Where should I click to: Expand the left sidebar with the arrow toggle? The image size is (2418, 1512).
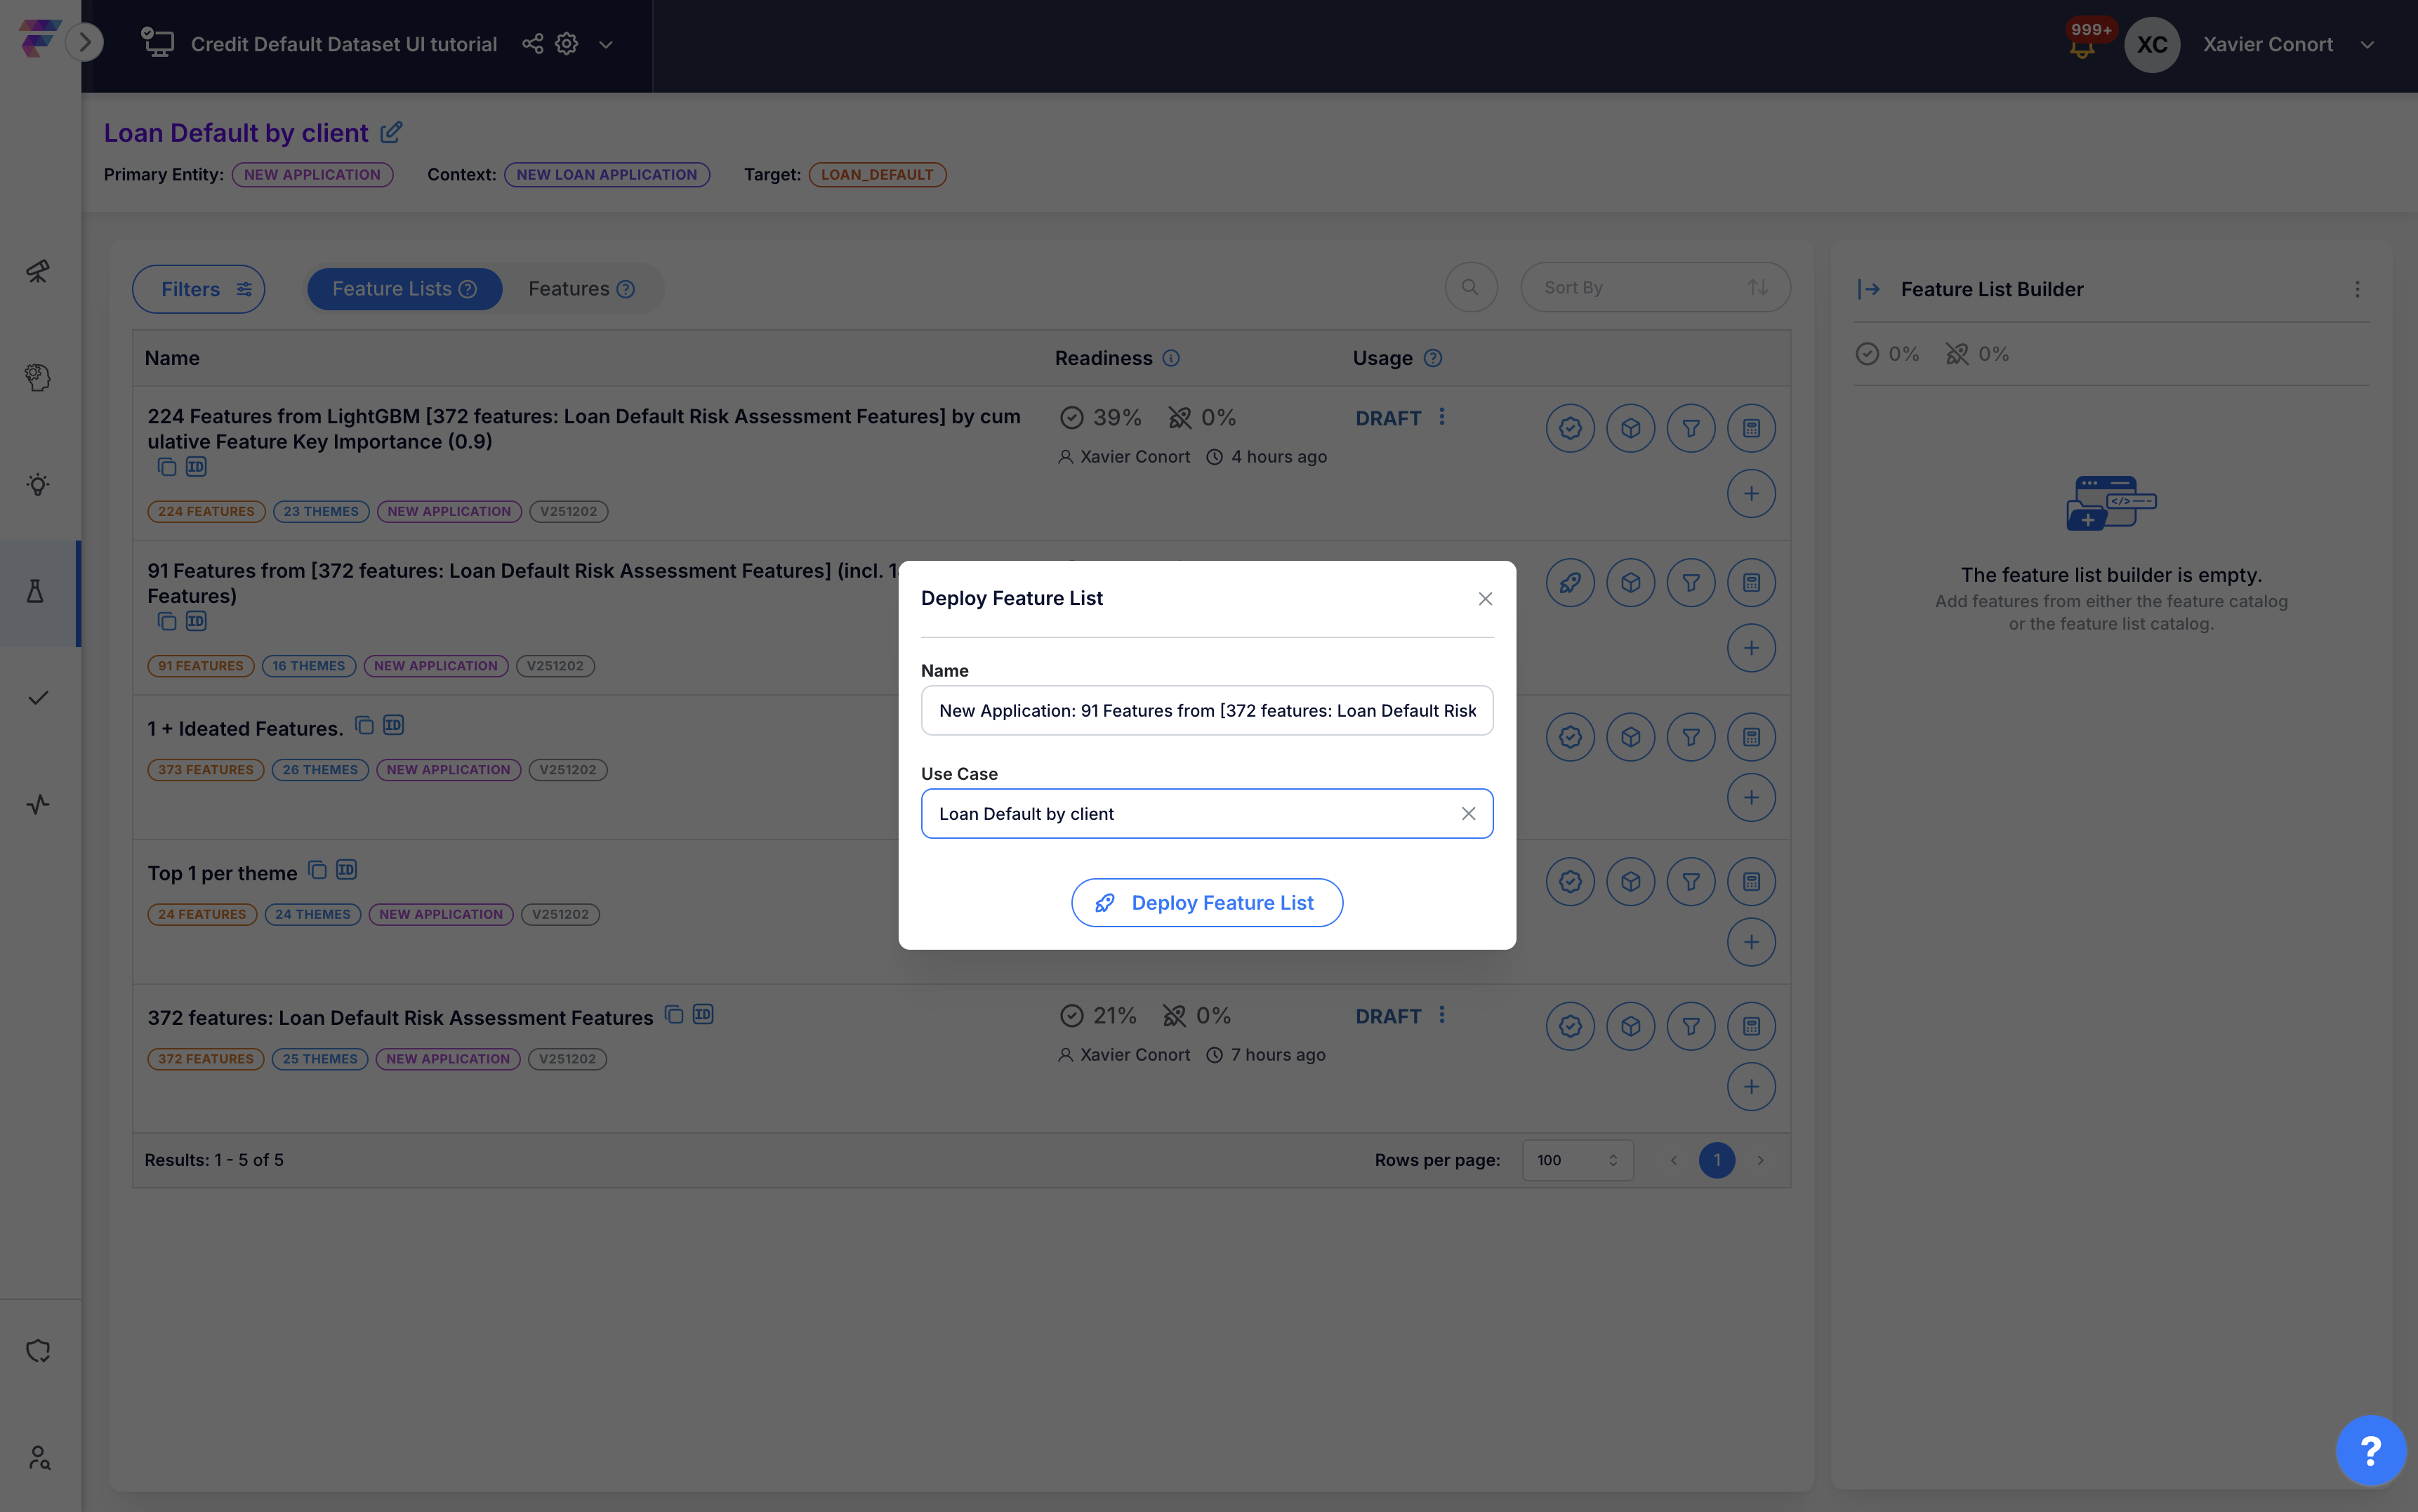coord(85,42)
